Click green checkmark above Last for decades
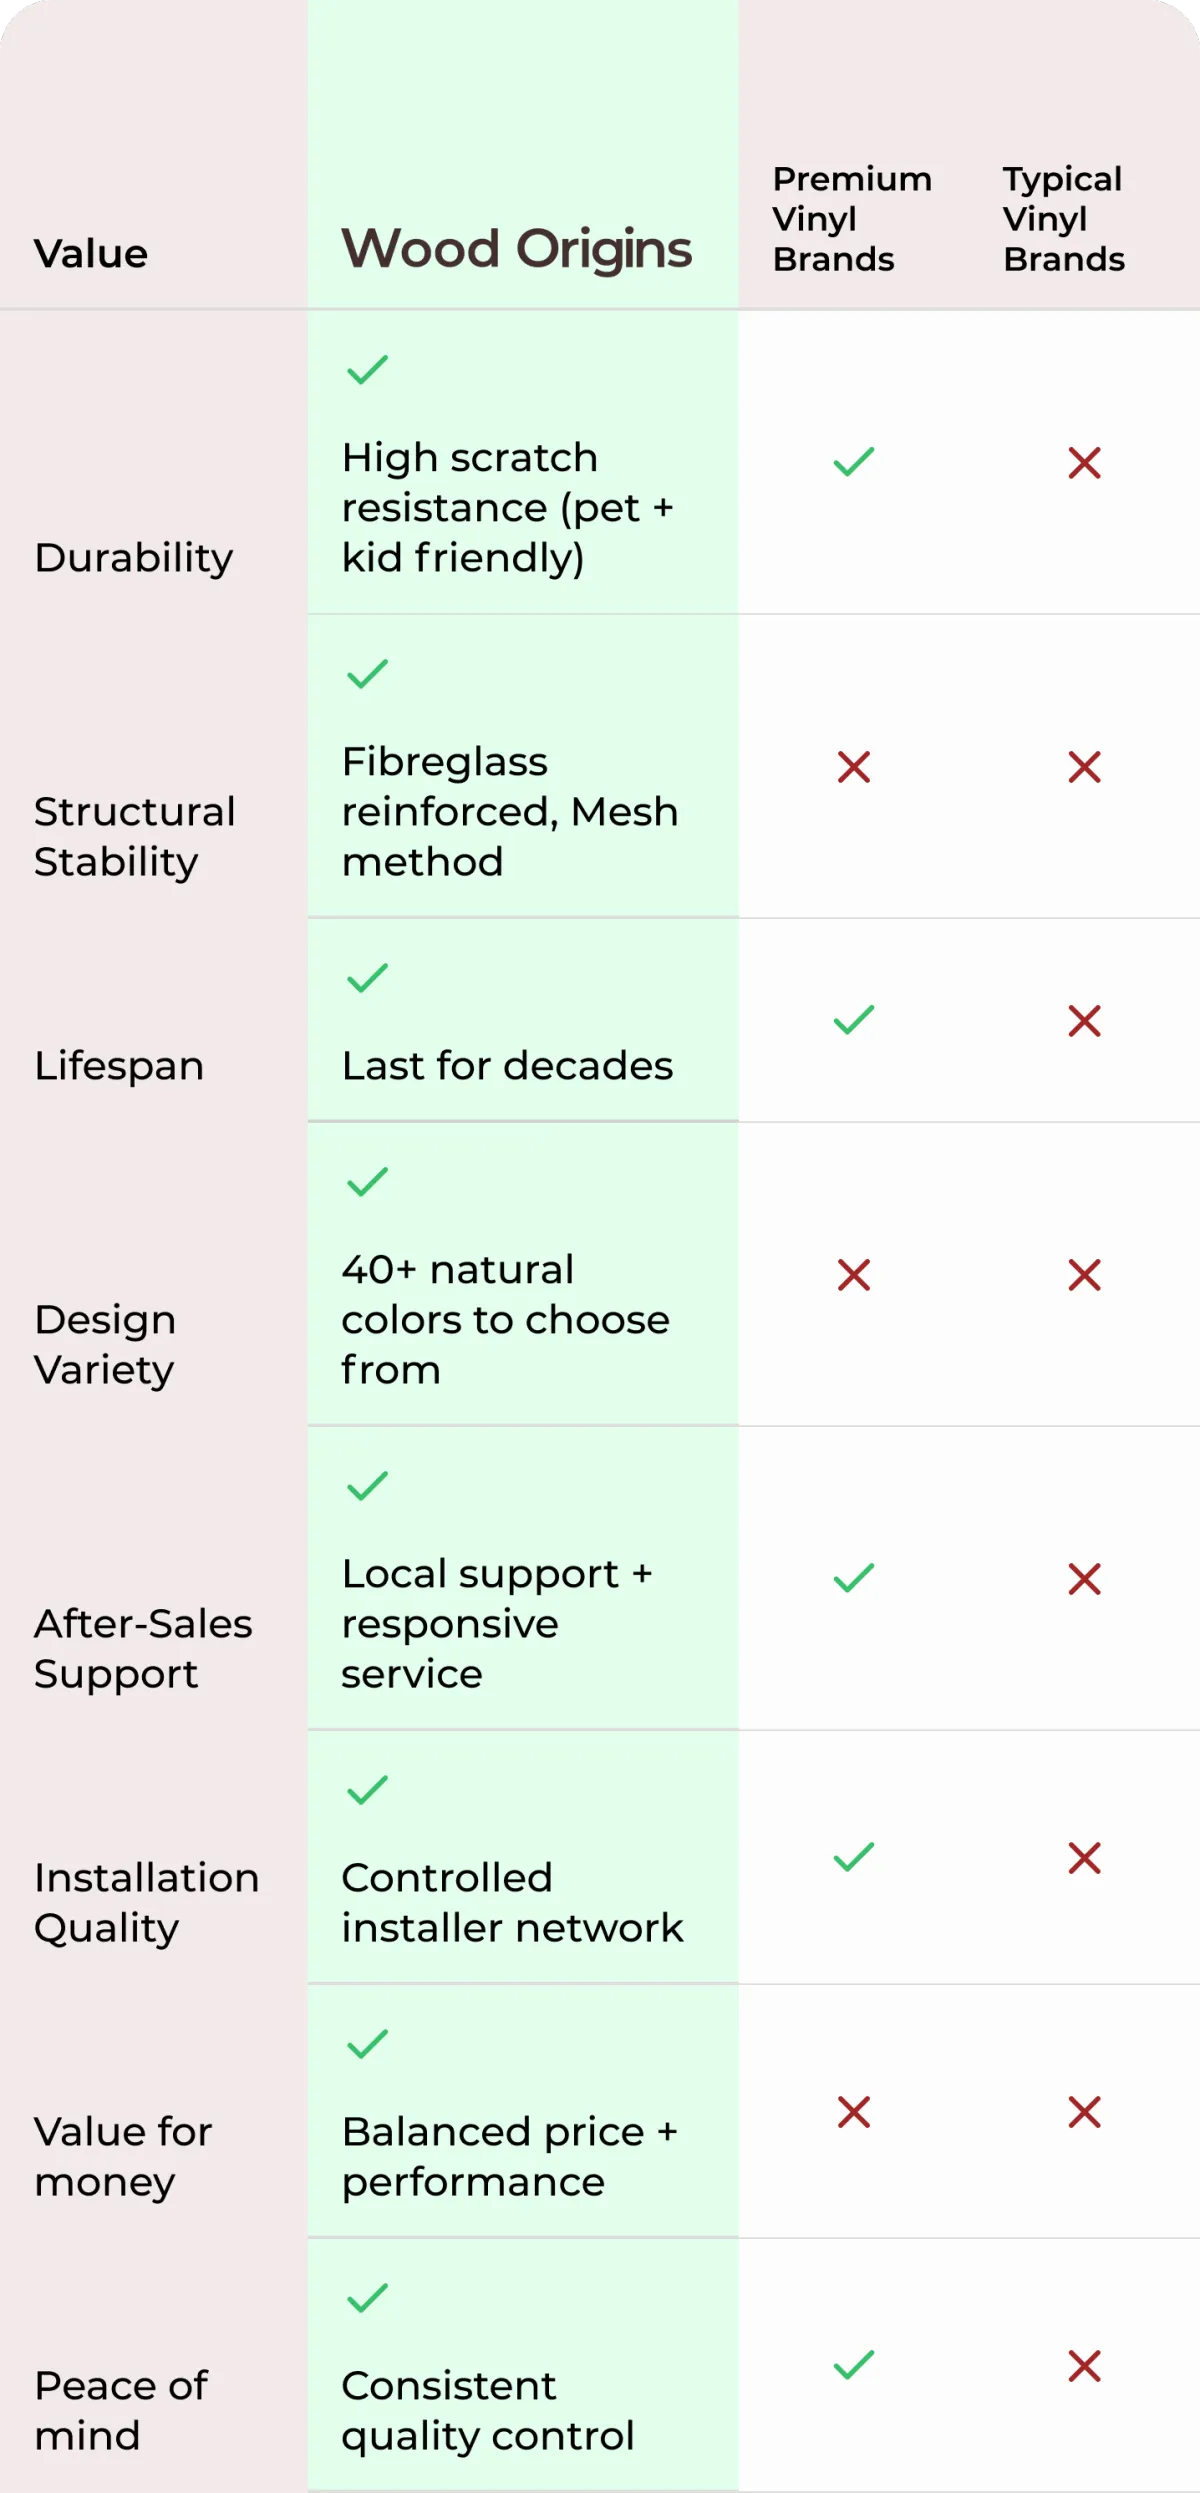Image resolution: width=1200 pixels, height=2493 pixels. point(367,978)
